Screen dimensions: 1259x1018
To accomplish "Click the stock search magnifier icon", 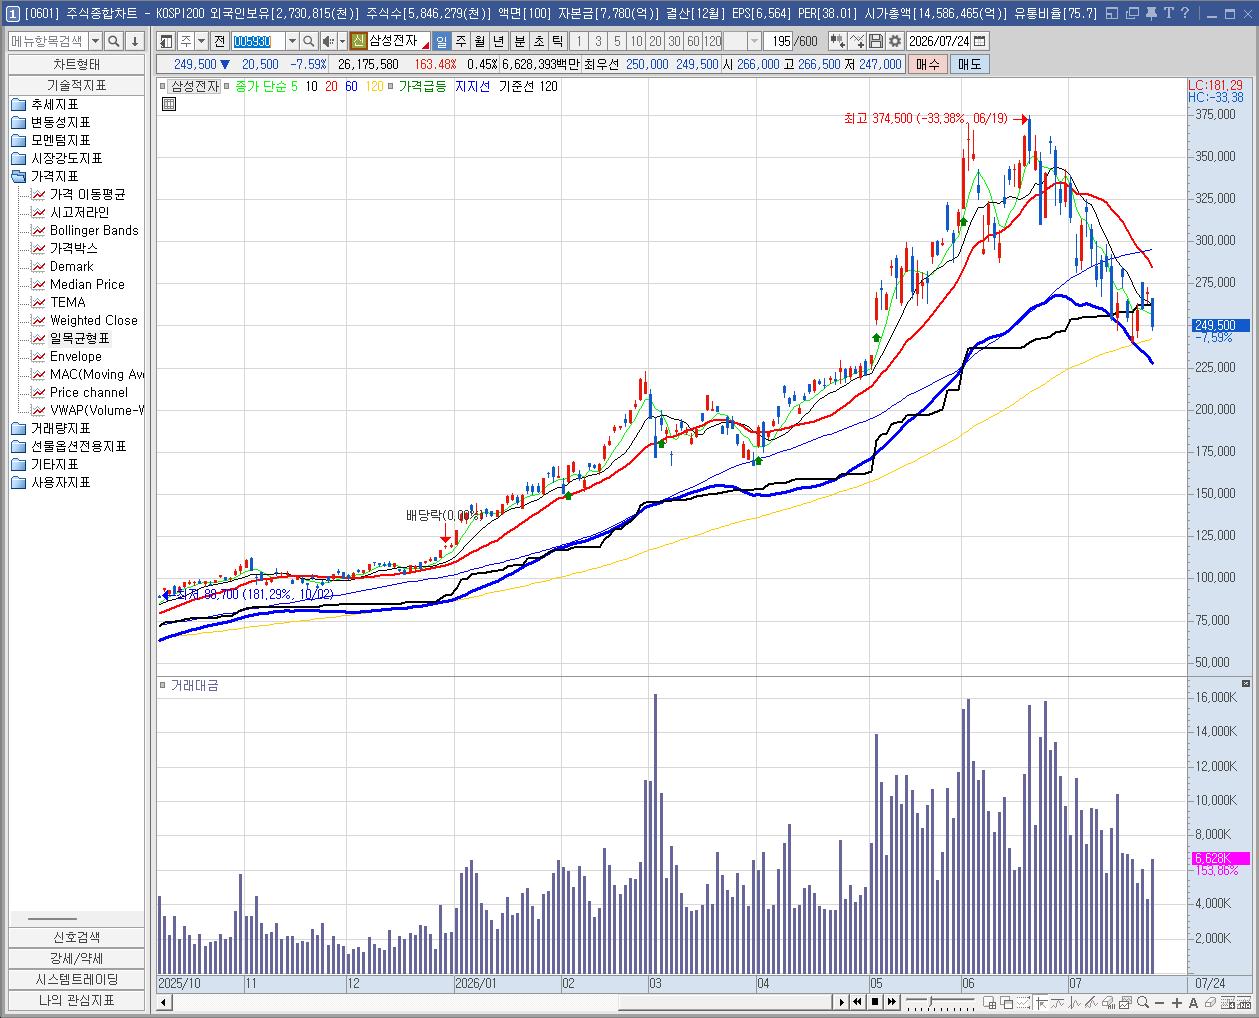I will click(x=309, y=41).
